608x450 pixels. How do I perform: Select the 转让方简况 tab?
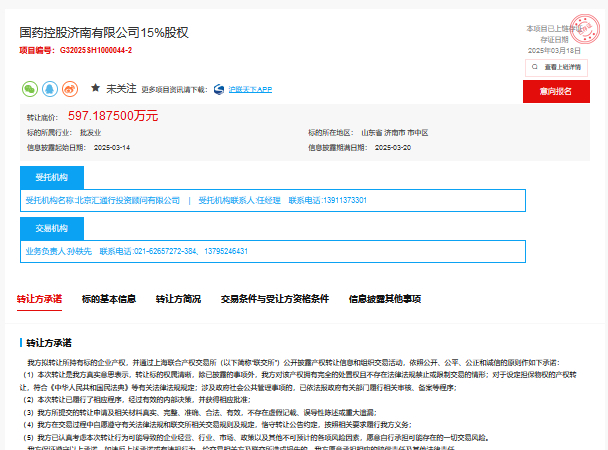(178, 299)
